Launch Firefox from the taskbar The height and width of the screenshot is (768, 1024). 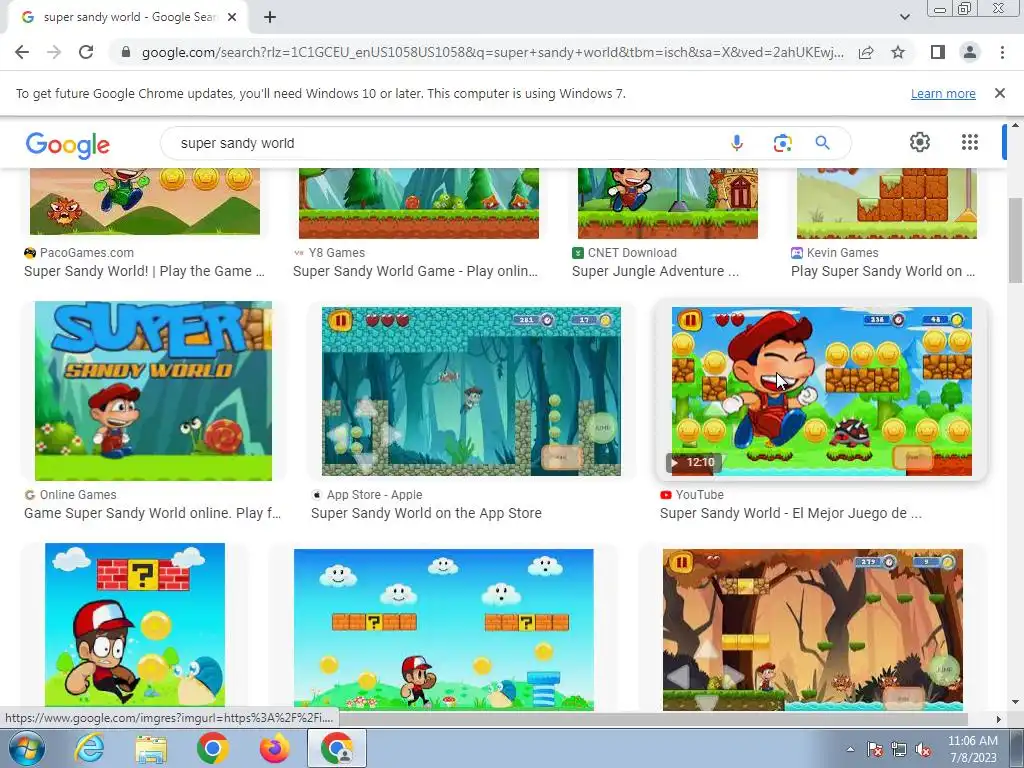274,748
